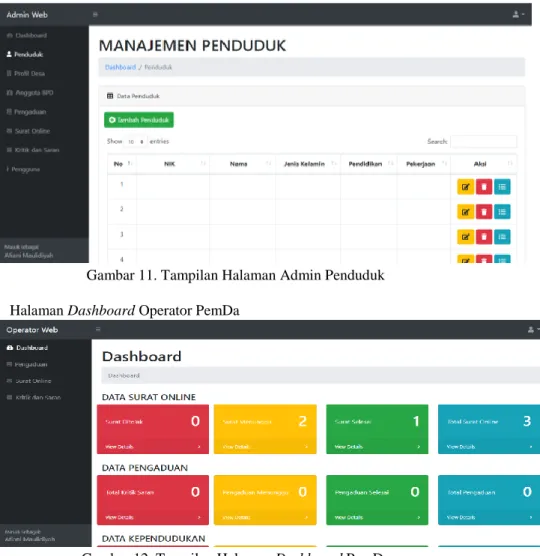540x556 pixels.
Task: Delete row 1 with red trash icon
Action: 484,187
